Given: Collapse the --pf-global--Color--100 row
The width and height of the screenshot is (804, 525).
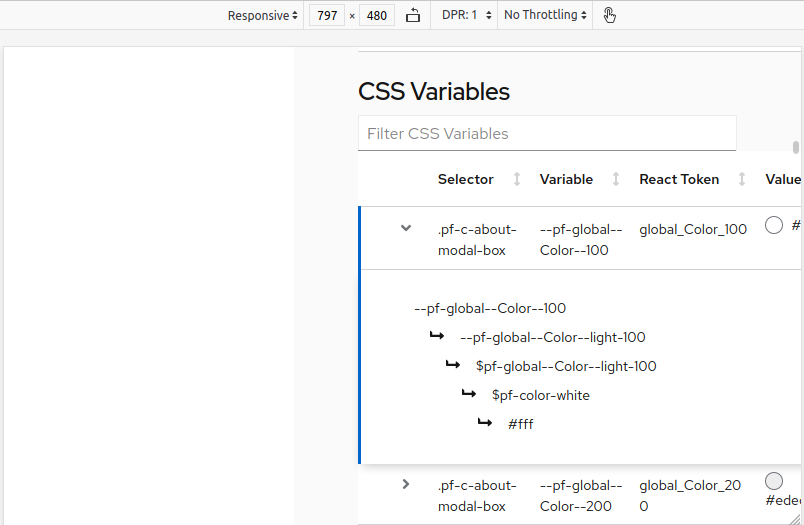Looking at the screenshot, I should click(406, 228).
